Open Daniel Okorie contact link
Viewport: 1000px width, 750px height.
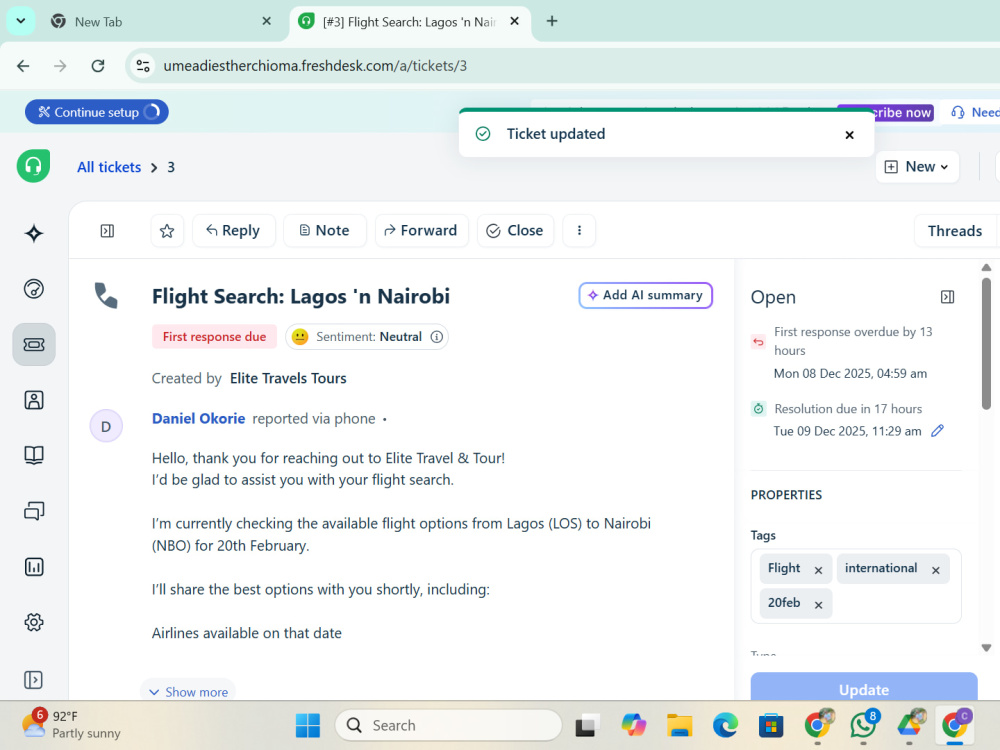[198, 418]
